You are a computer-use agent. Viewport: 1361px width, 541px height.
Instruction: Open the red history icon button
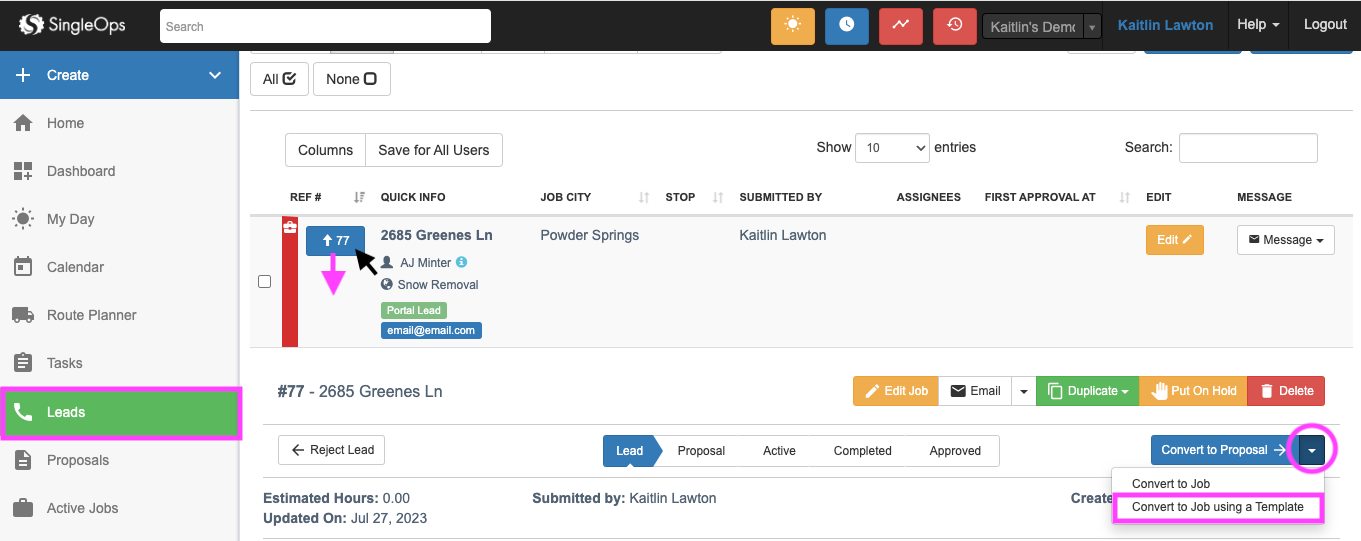[954, 26]
